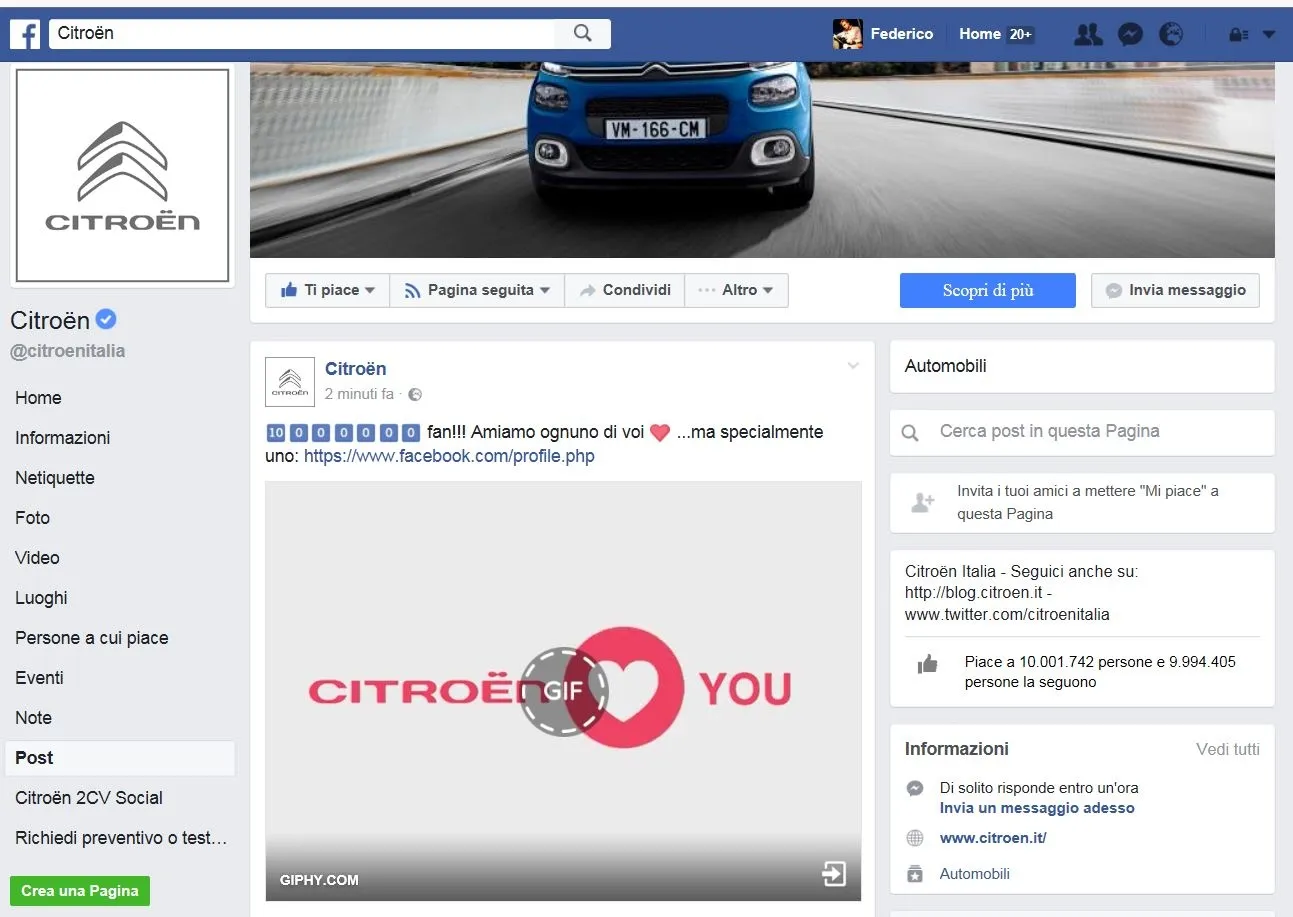Click the Facebook logo icon

[25, 34]
